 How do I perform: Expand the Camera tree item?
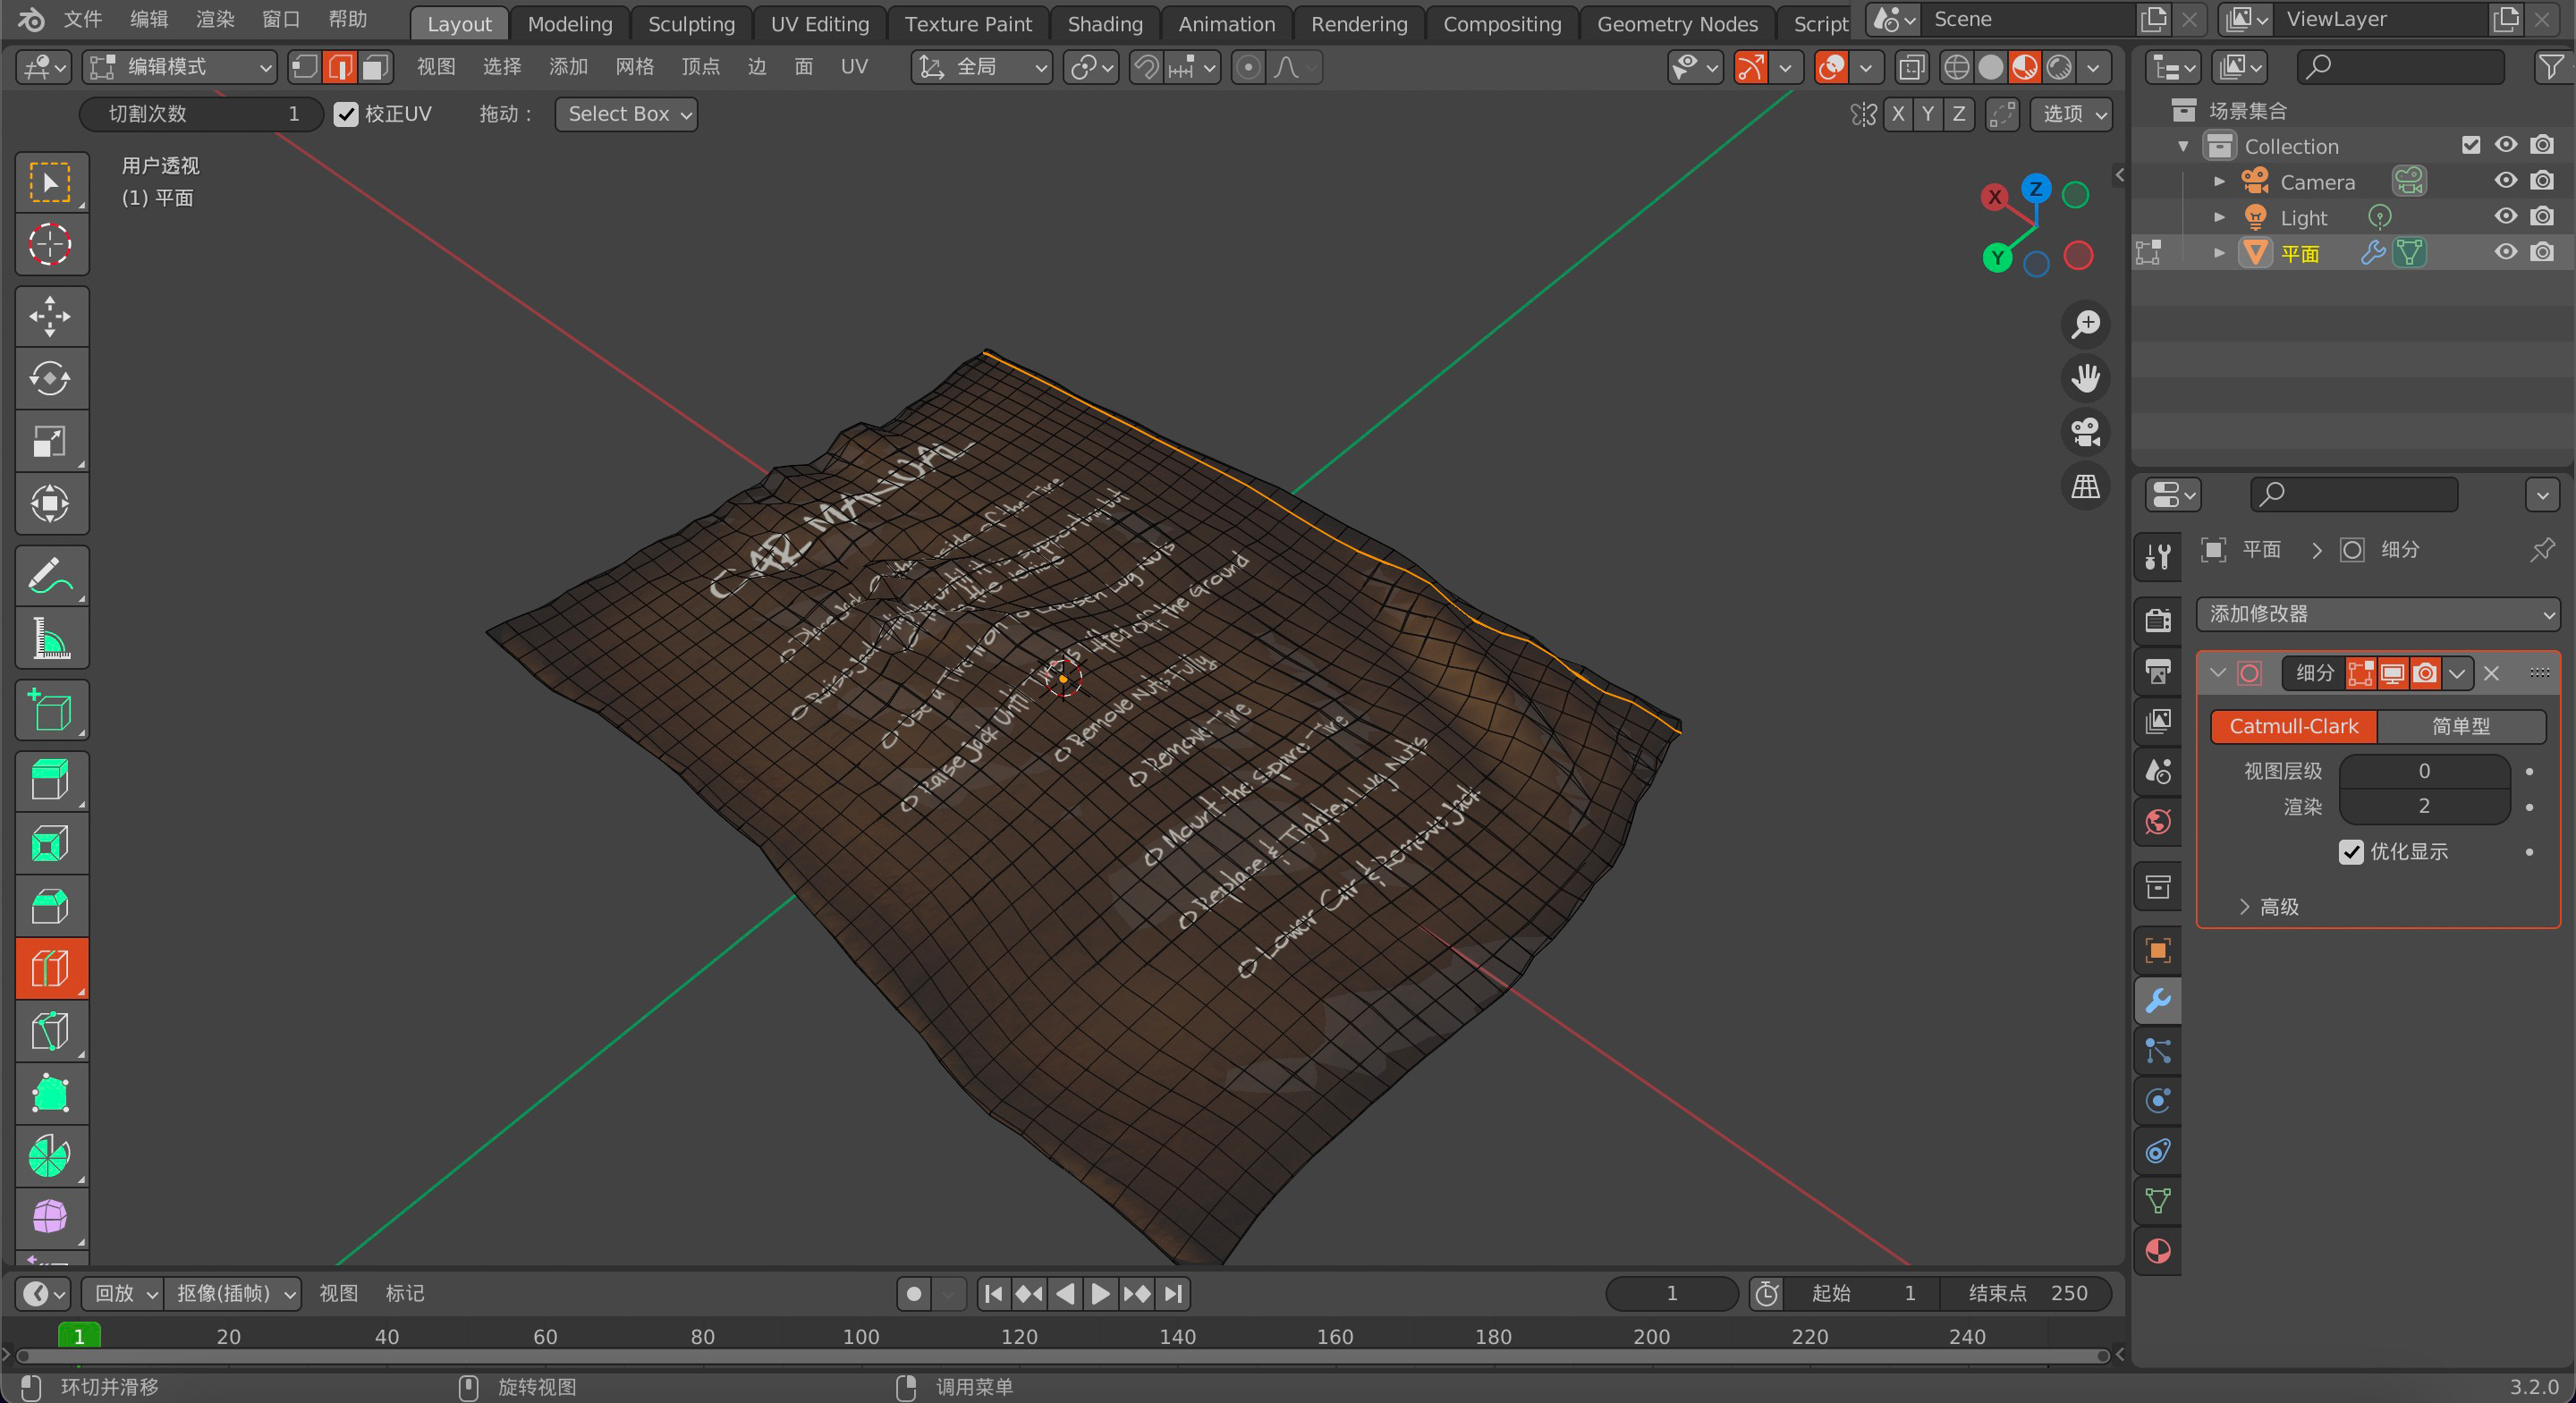click(2219, 181)
